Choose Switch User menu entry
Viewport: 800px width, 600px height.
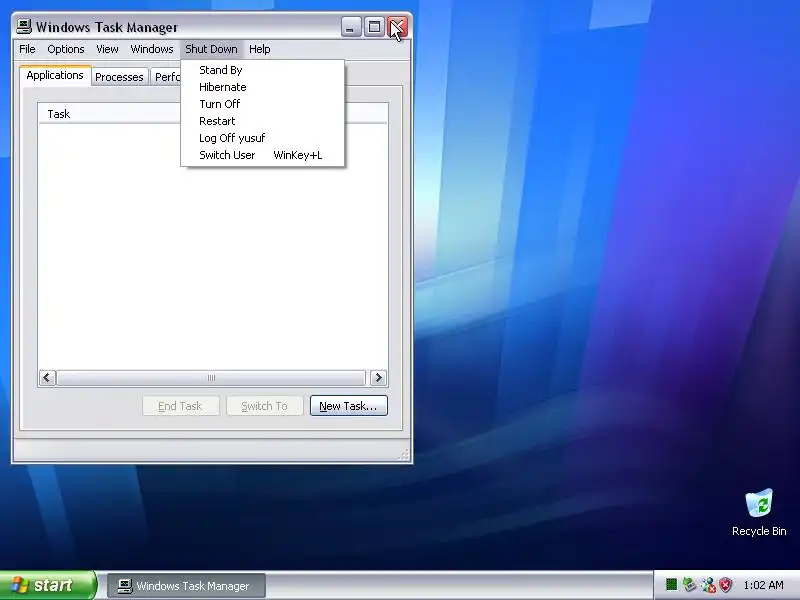point(263,155)
